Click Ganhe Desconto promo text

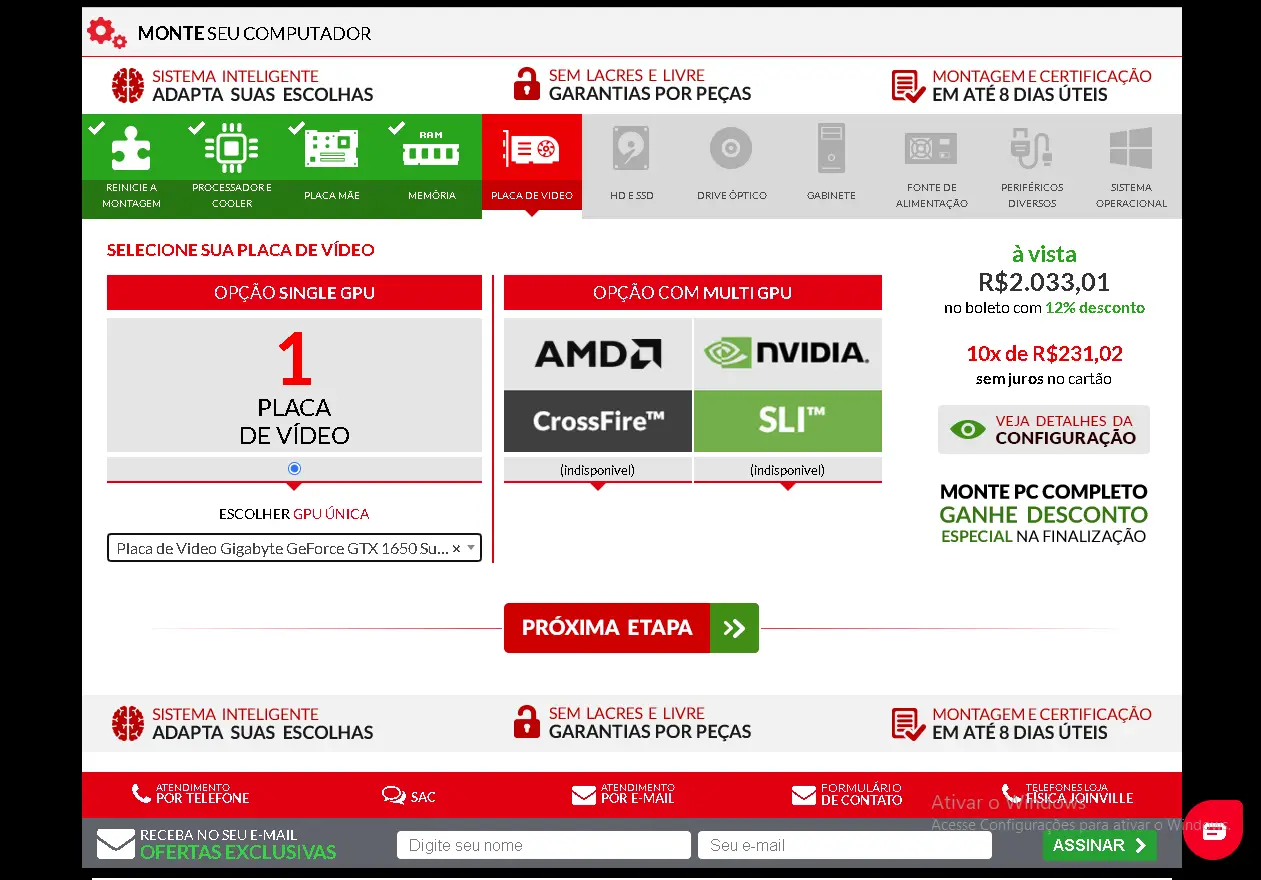tap(1044, 515)
